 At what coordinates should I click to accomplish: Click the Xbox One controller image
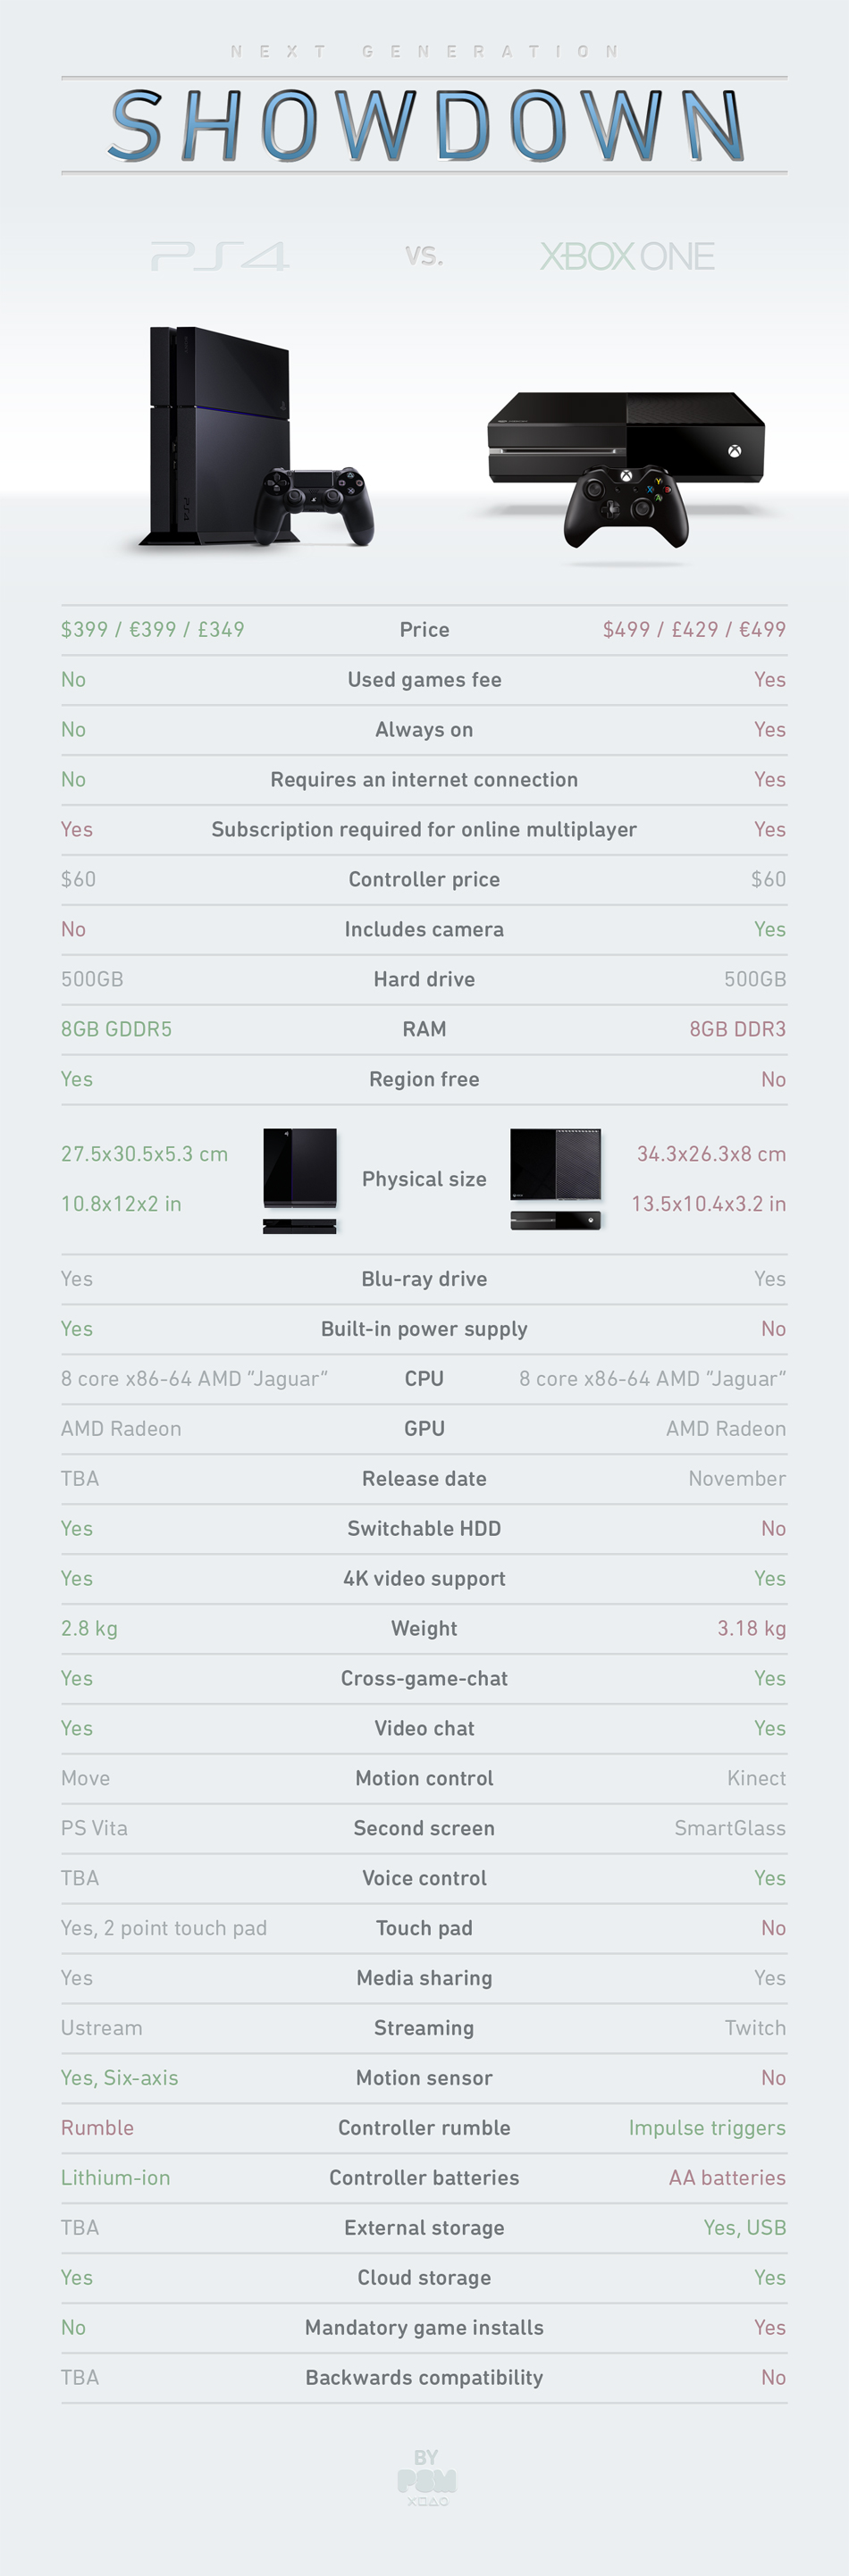(x=626, y=505)
